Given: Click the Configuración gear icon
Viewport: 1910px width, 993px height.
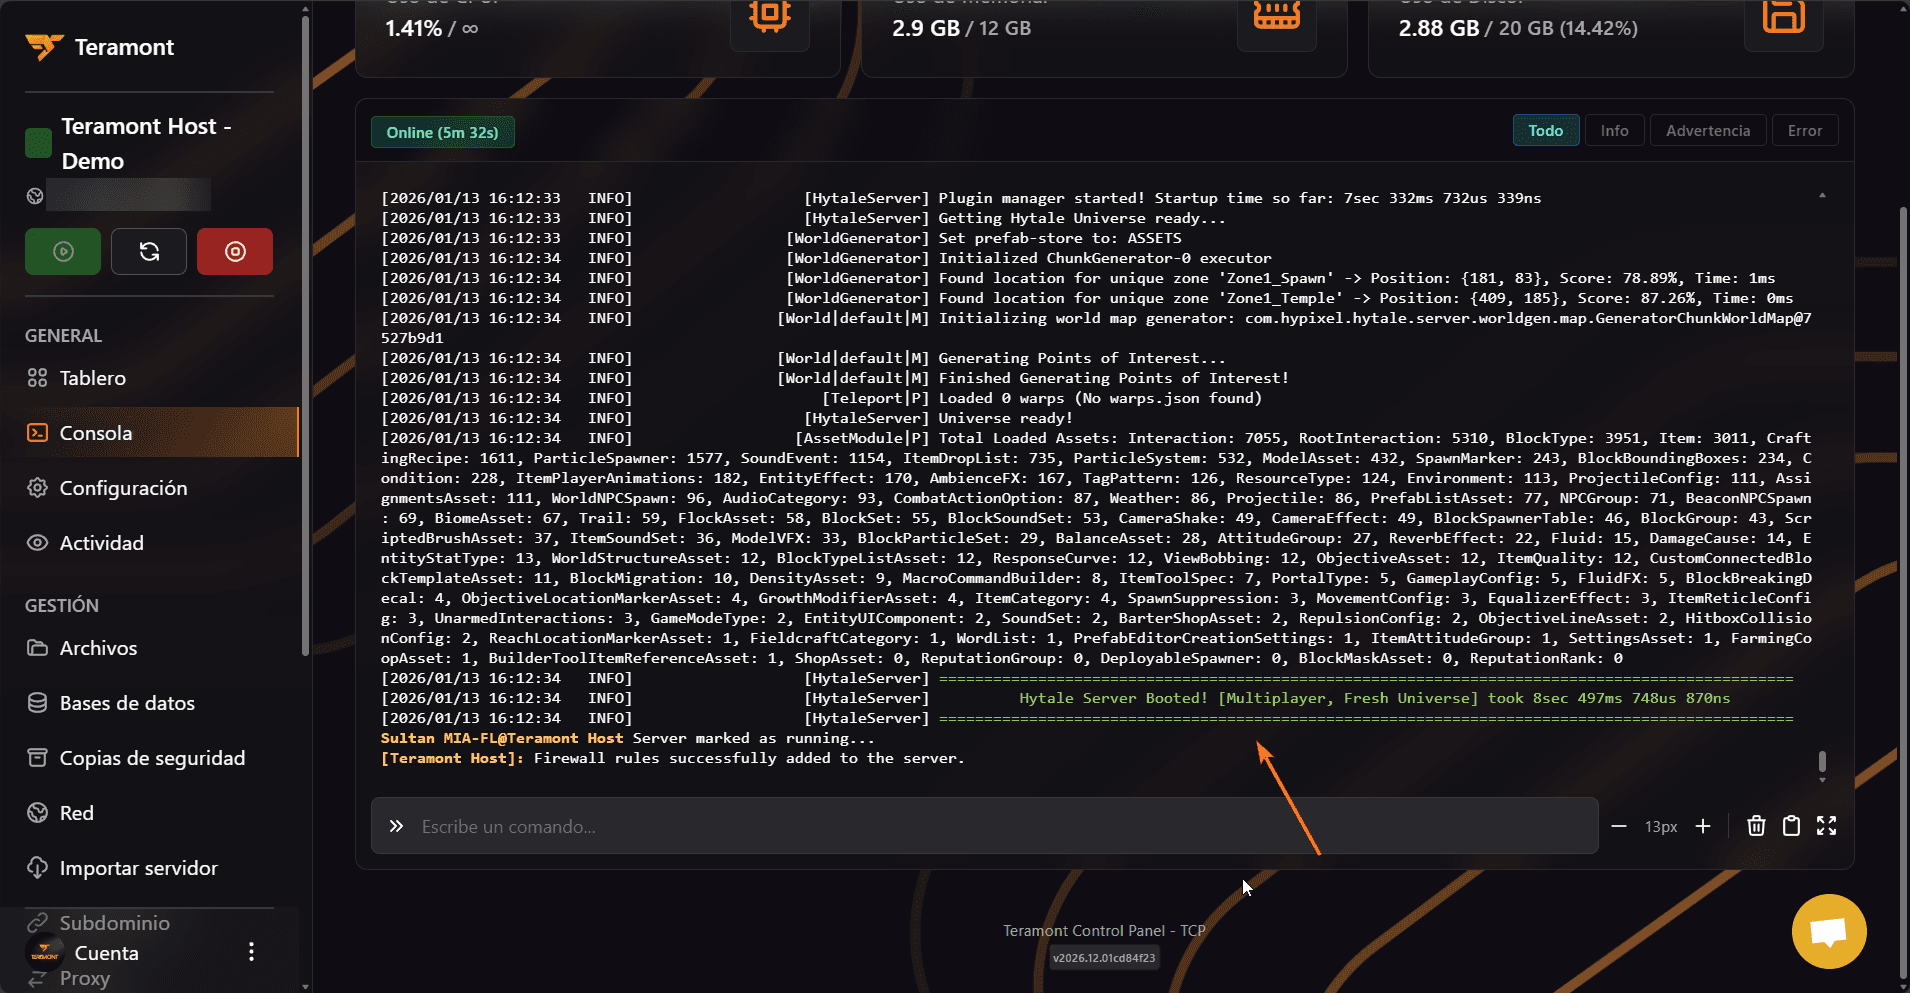Looking at the screenshot, I should point(37,488).
